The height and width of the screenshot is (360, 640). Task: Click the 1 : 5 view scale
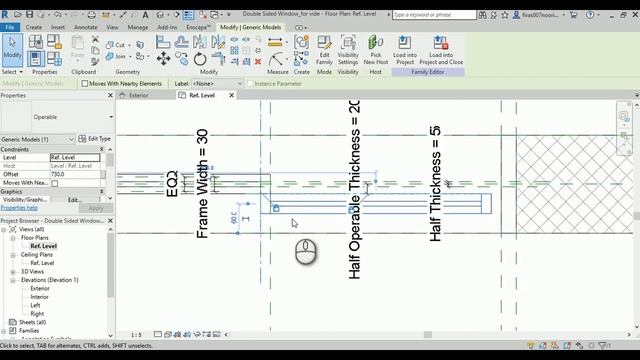coord(136,335)
